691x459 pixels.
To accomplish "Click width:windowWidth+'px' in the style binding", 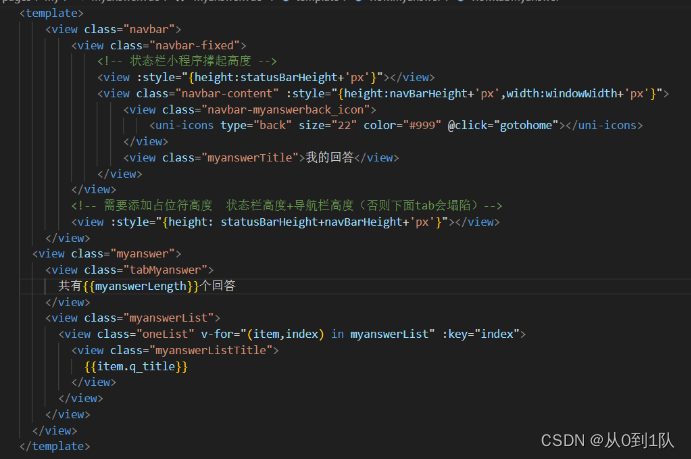I will click(578, 93).
